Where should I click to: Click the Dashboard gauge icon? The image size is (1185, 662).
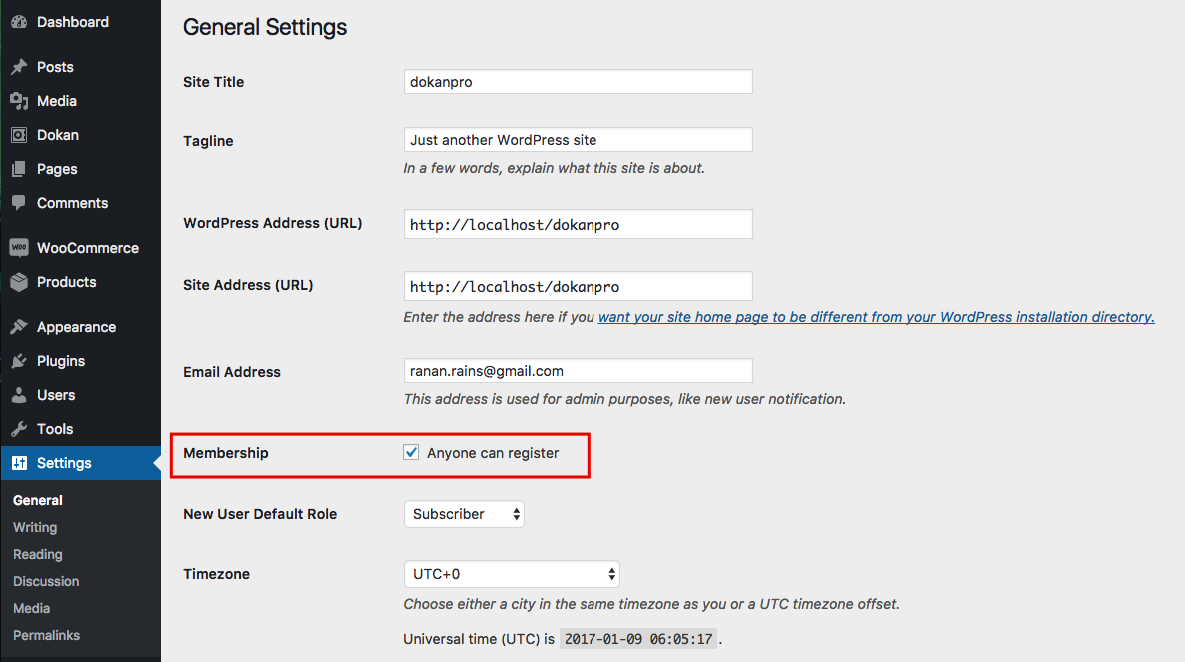(x=19, y=22)
